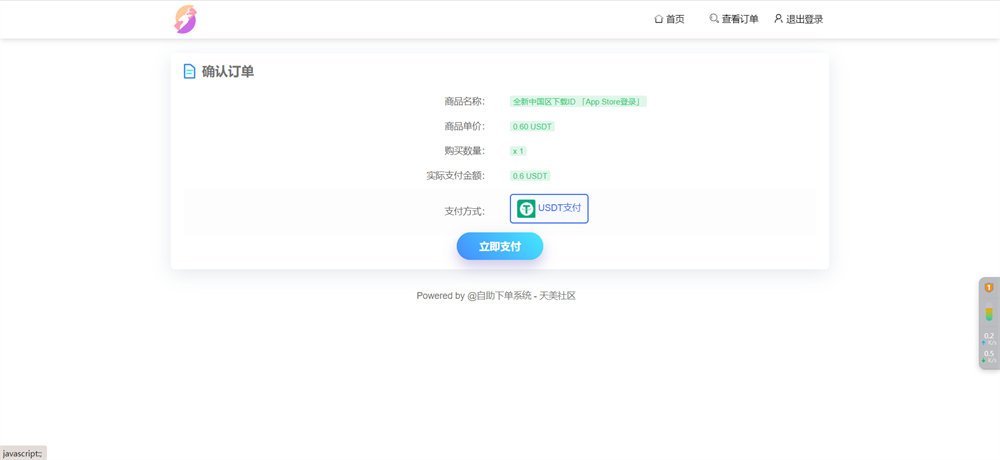The image size is (1000, 460).
Task: Click the 0.2 upload speed indicator
Action: tap(989, 338)
